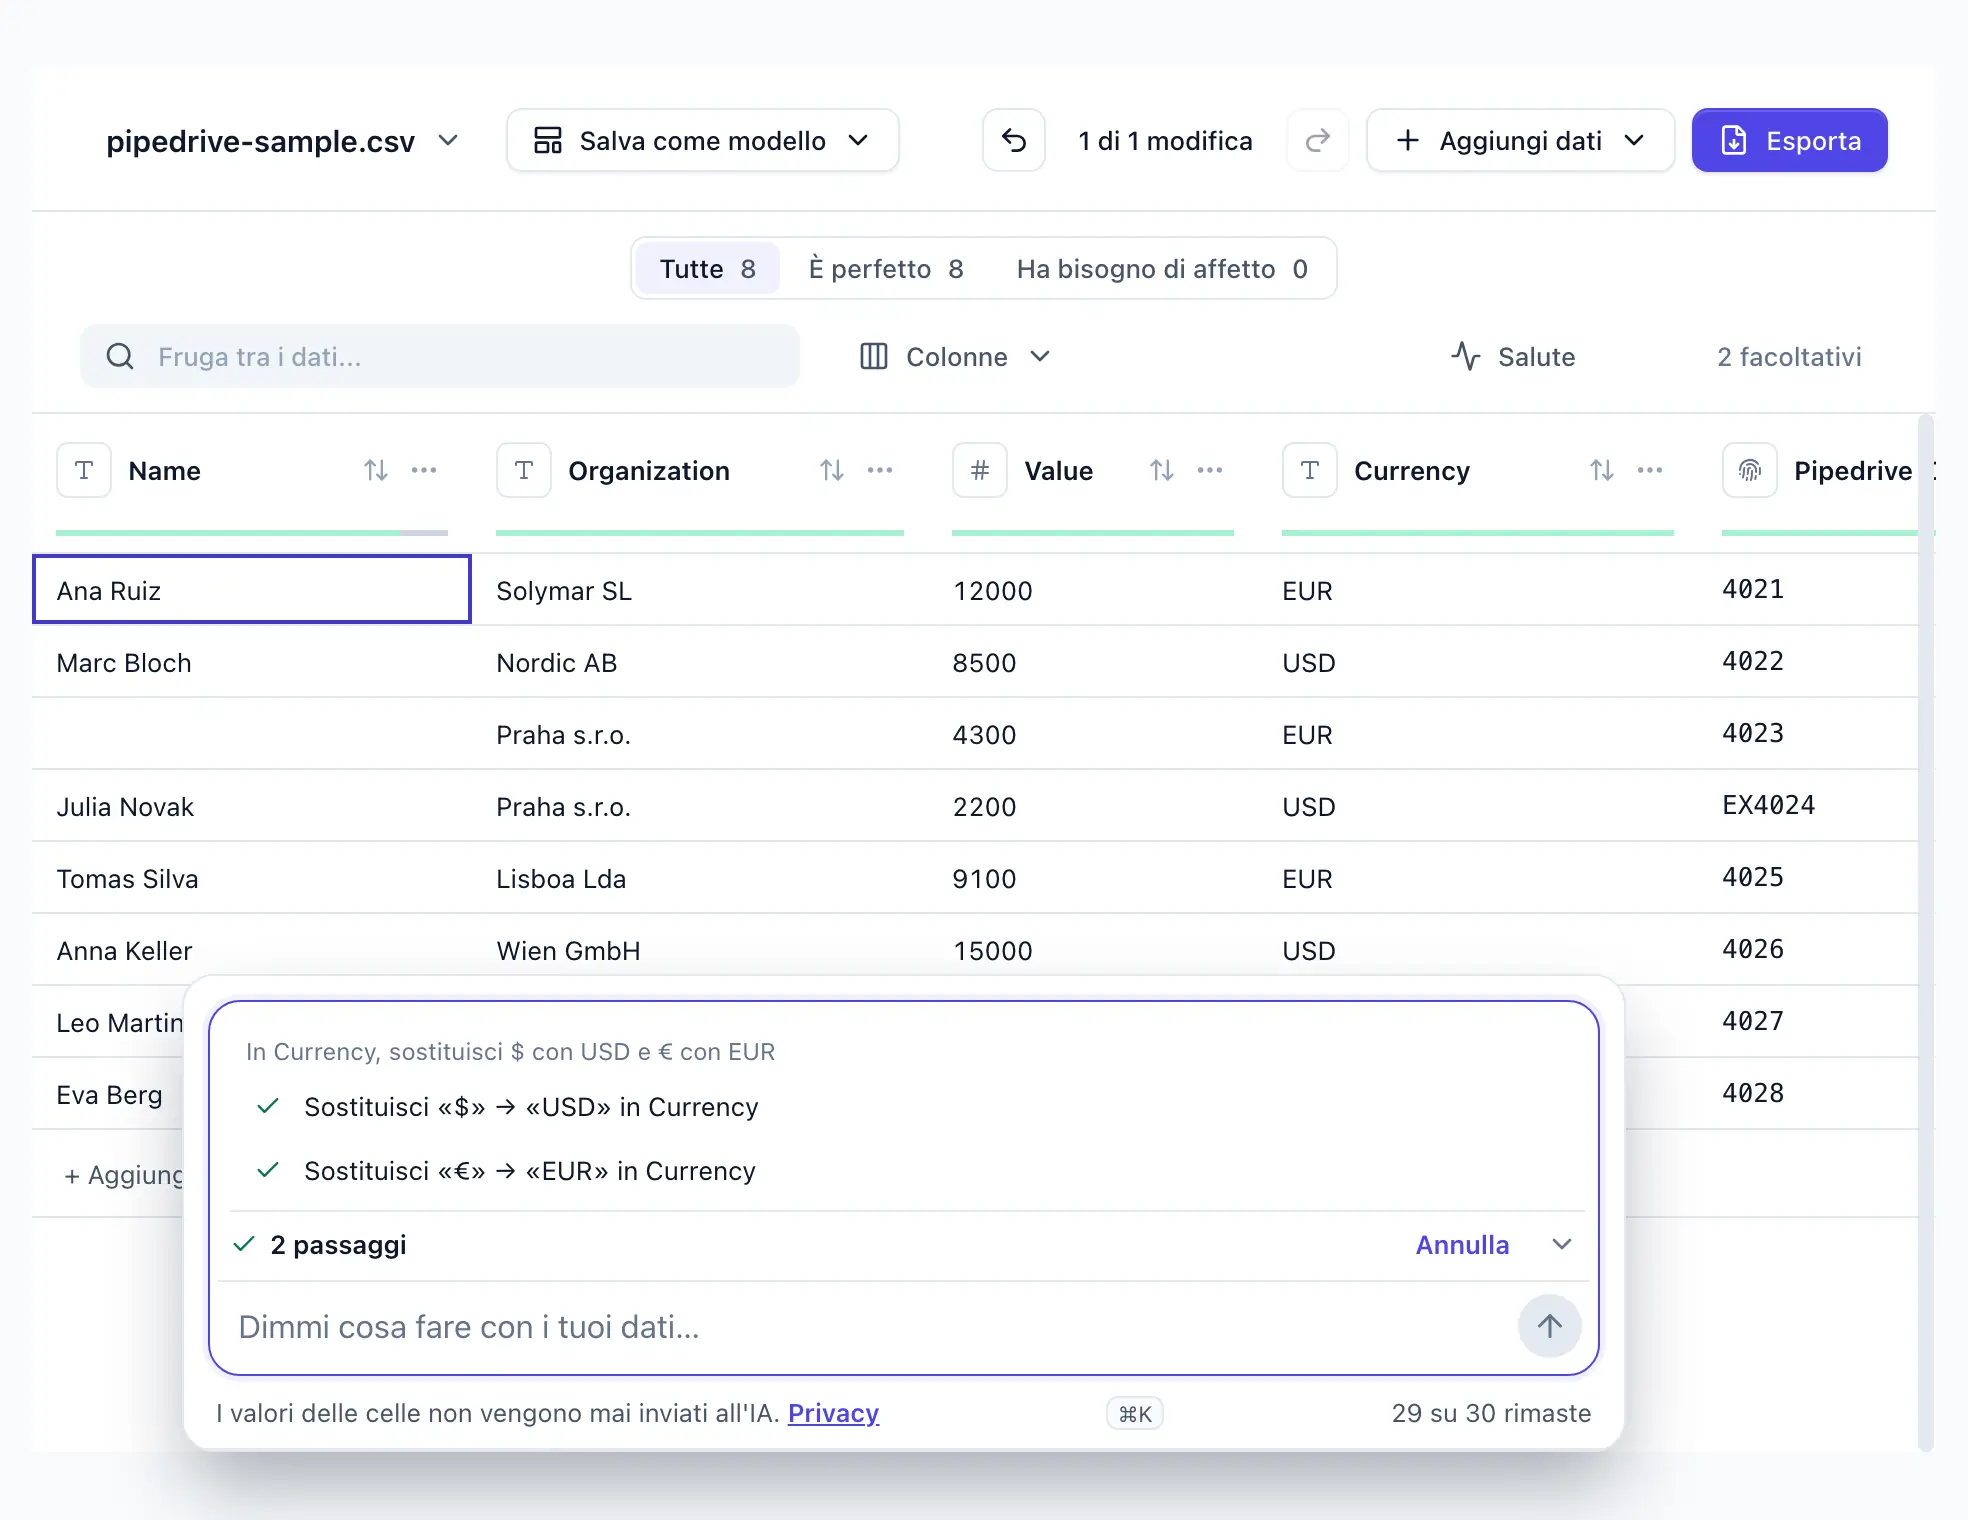Viewport: 1968px width, 1520px height.
Task: Open Salva come modello dropdown
Action: 703,141
